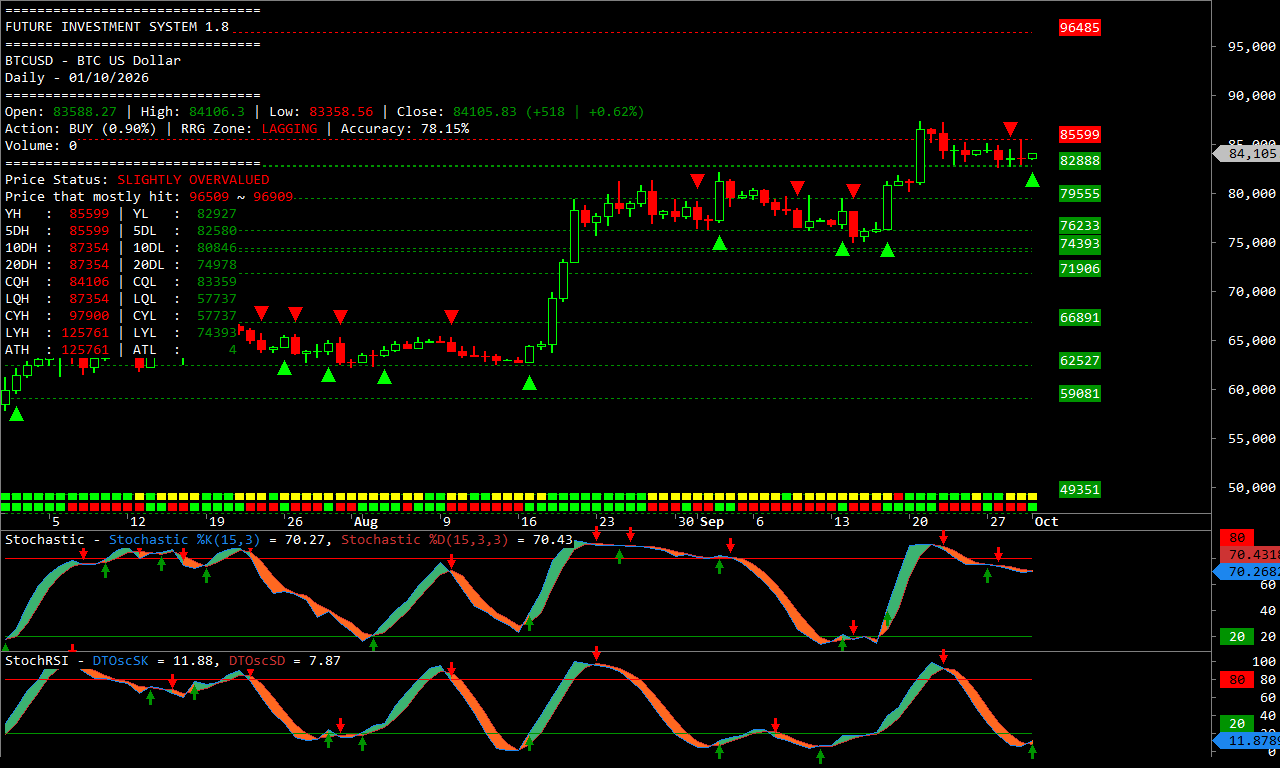
Task: Click the grey 84,105 current price tag
Action: [x=1245, y=153]
